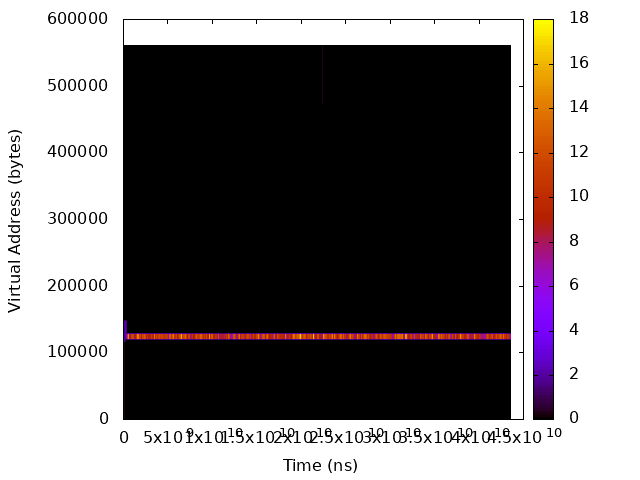Screen dimensions: 640x480
Task: Select the 'Time (ns)' x-axis label
Action: [x=320, y=465]
